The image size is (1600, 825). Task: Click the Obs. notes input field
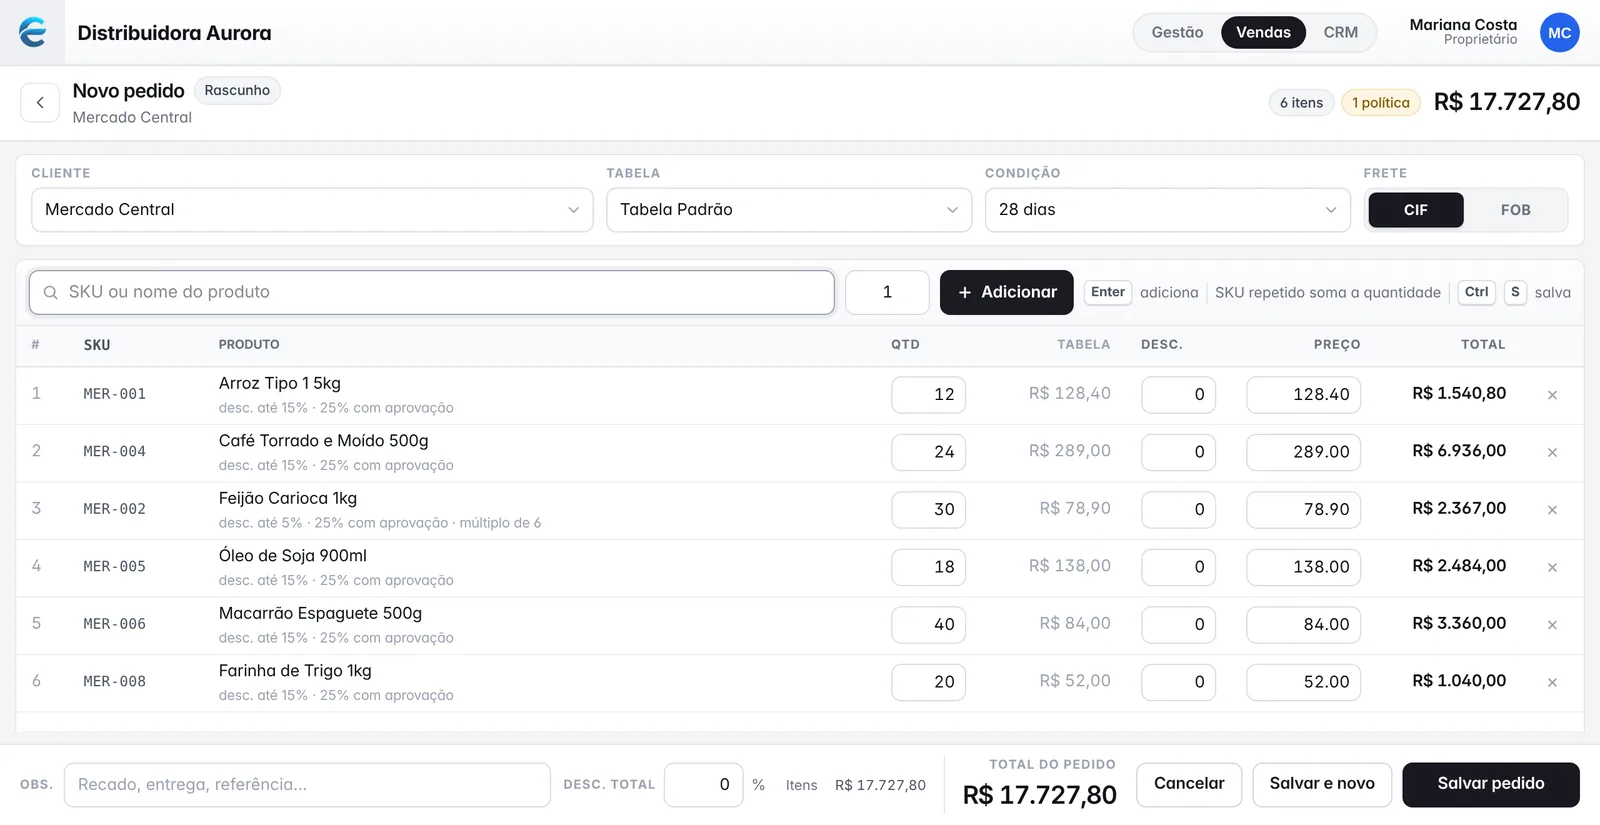(307, 785)
